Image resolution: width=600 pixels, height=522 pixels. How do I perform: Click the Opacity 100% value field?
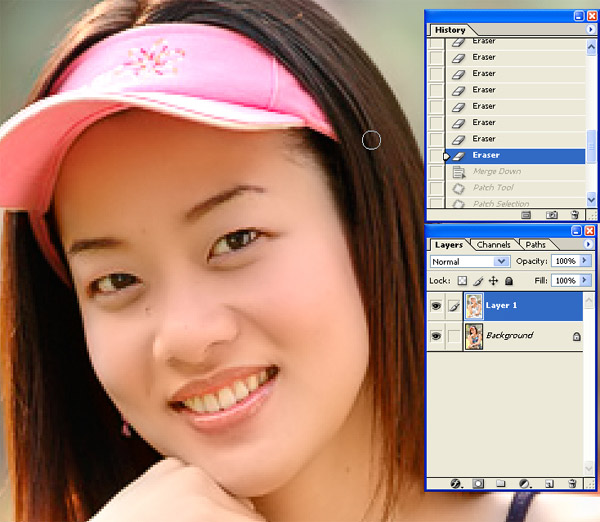pyautogui.click(x=565, y=261)
